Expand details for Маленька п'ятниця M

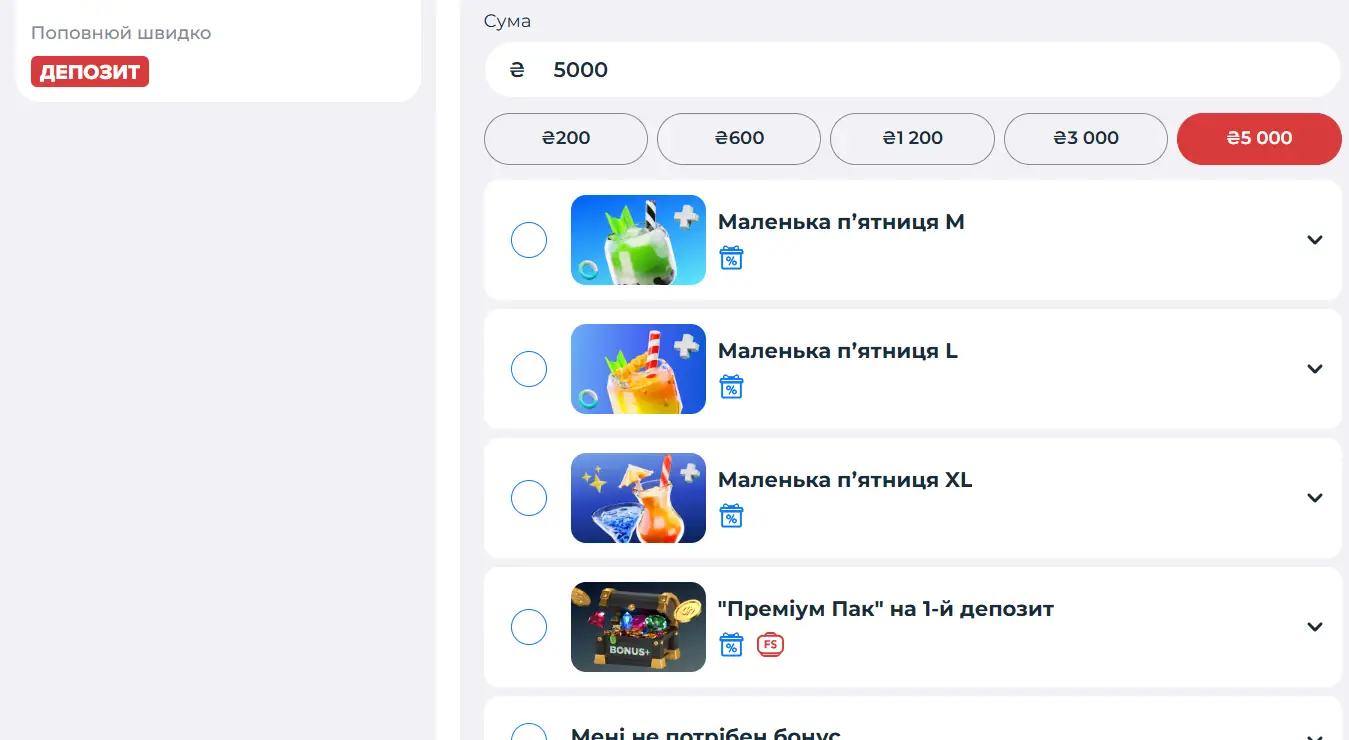coord(1315,240)
